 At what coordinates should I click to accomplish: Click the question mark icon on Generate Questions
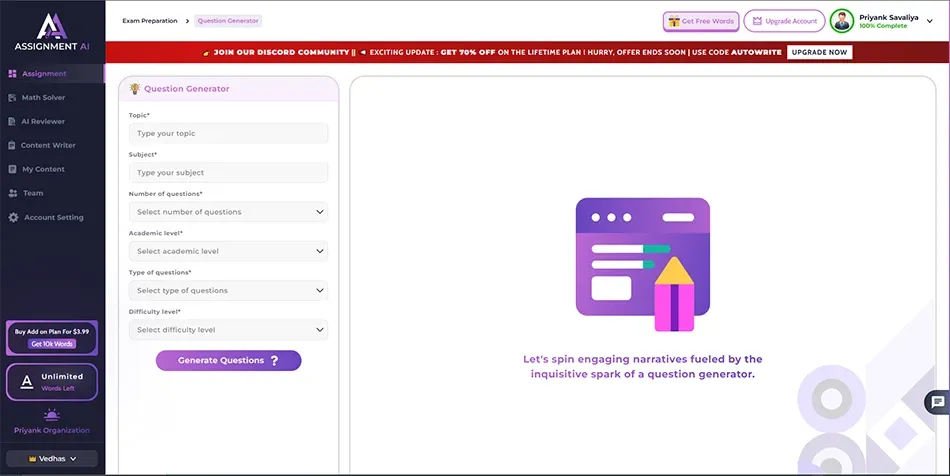point(274,360)
